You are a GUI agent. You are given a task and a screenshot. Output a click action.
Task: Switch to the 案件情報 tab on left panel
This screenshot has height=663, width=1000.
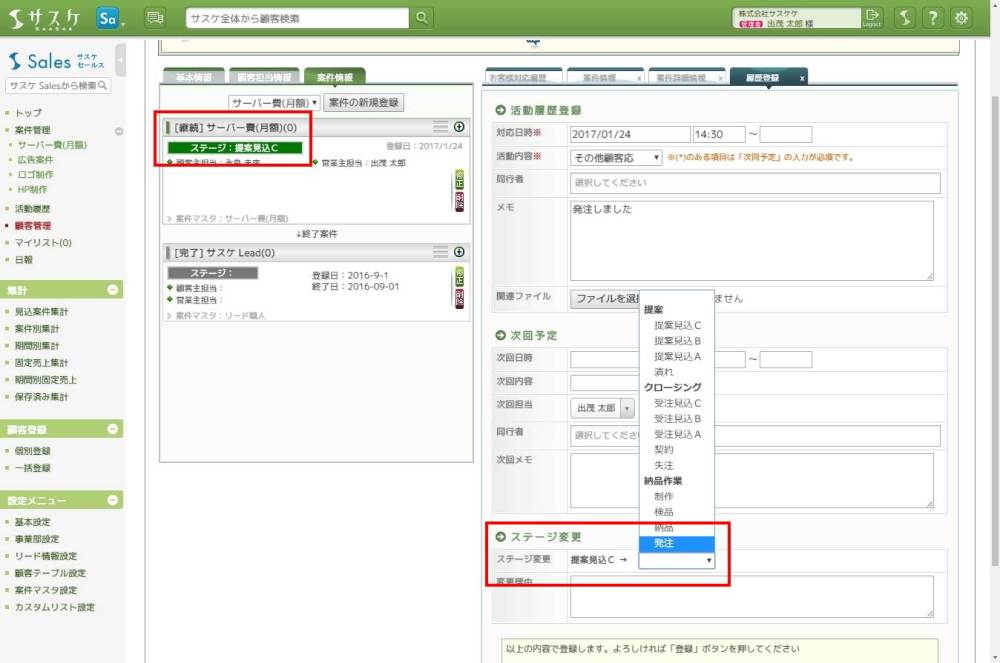[335, 77]
